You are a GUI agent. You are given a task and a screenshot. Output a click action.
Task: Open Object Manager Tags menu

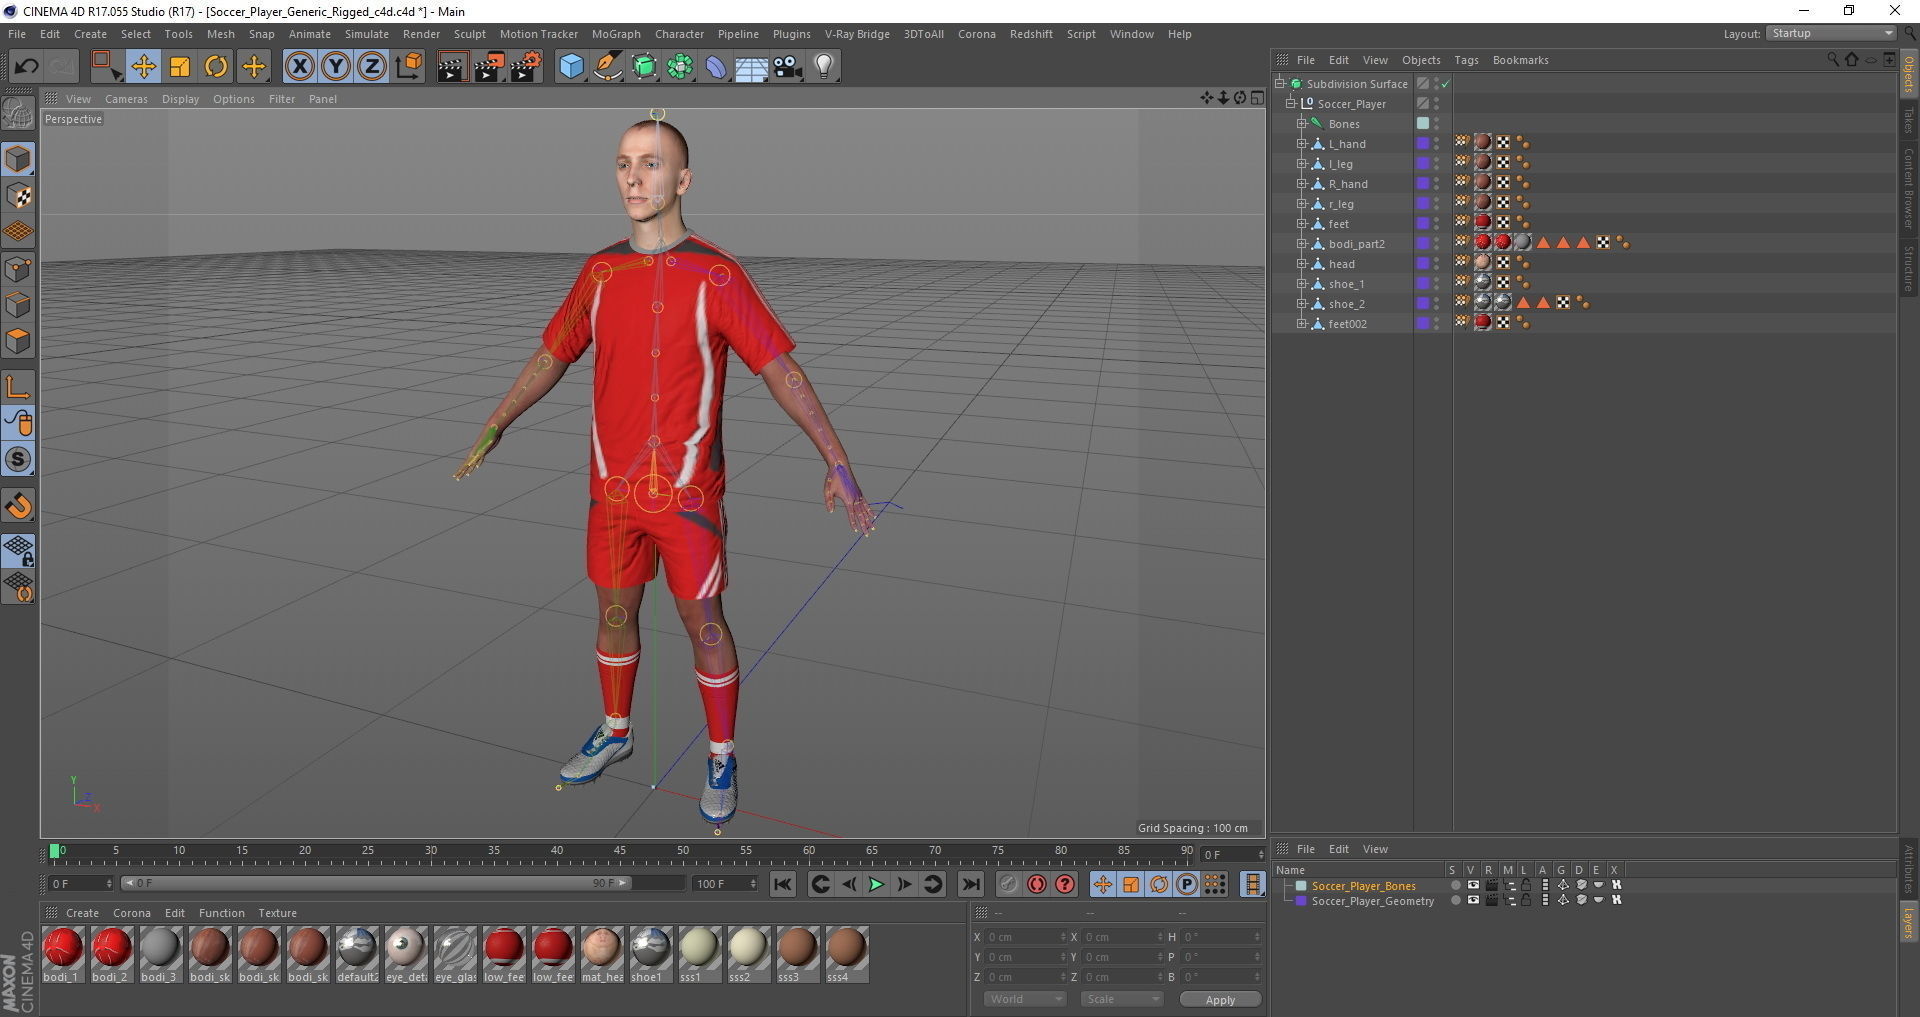coord(1466,60)
